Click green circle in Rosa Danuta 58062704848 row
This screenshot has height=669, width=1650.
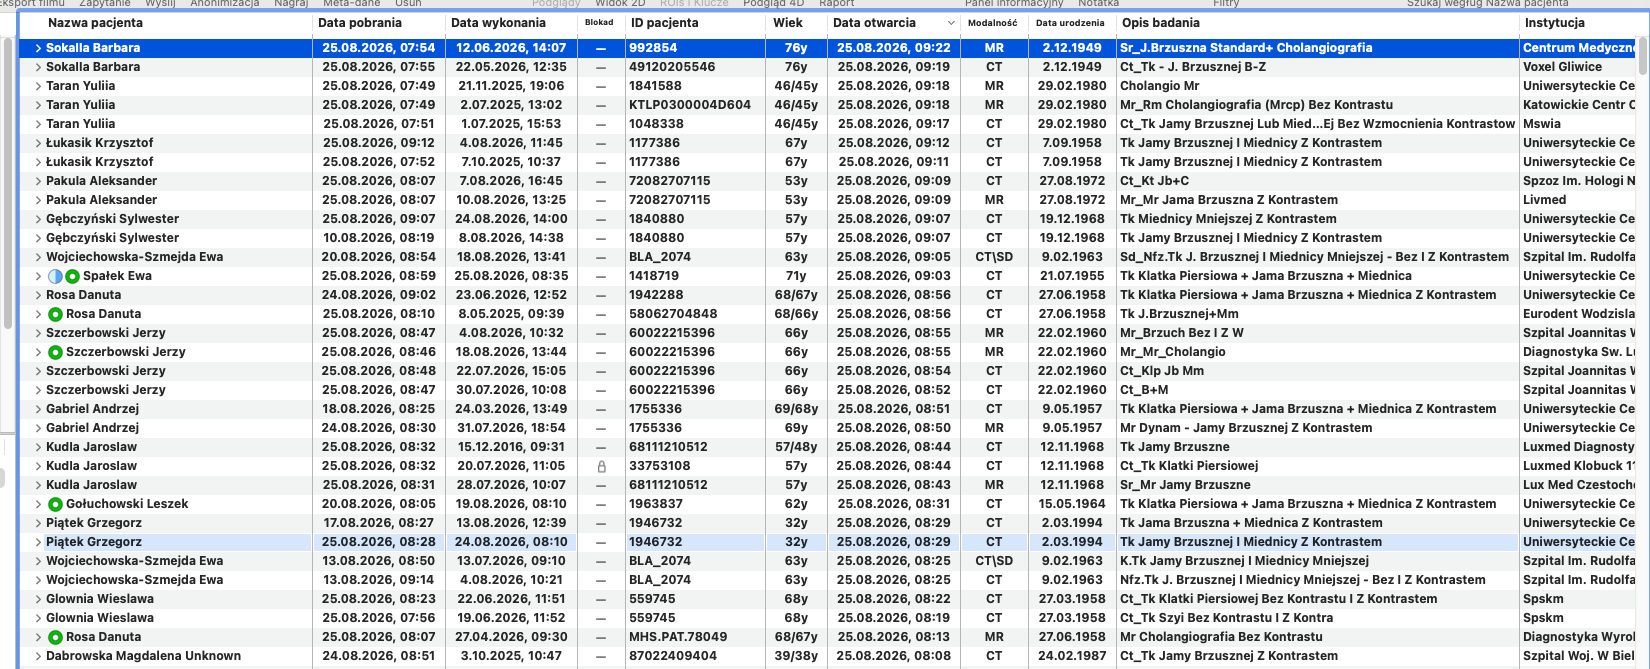[55, 314]
